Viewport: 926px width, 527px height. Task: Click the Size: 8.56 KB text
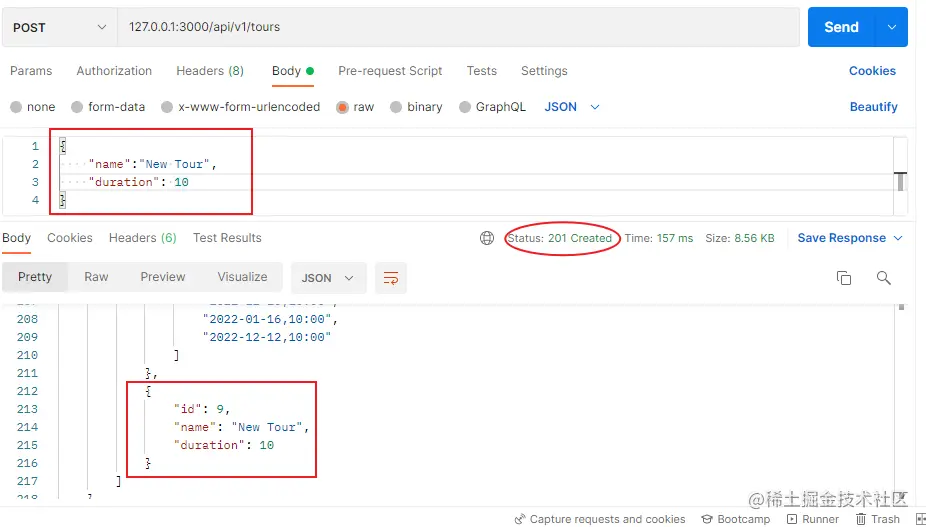pos(740,238)
